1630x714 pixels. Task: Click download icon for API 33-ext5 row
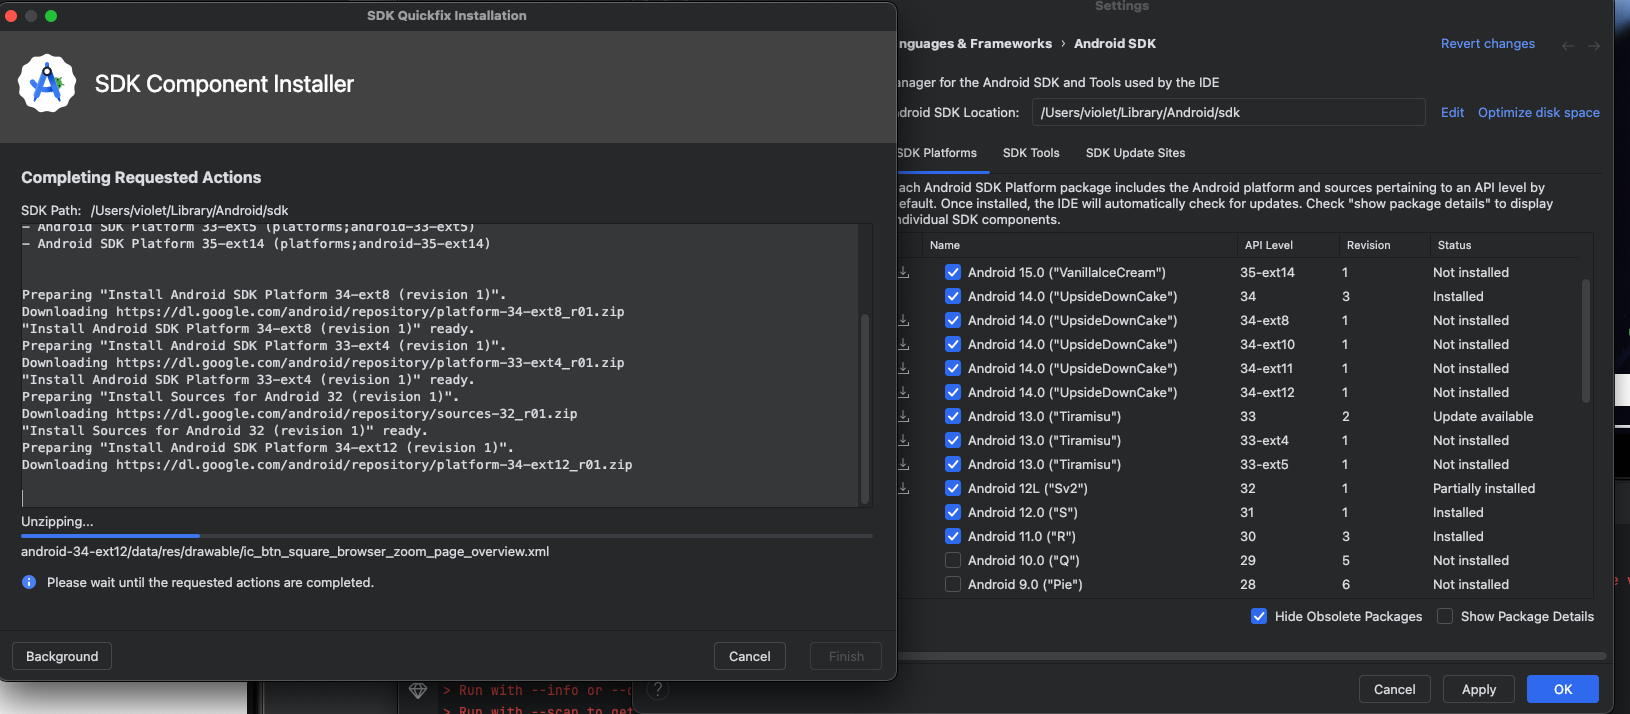click(x=904, y=464)
